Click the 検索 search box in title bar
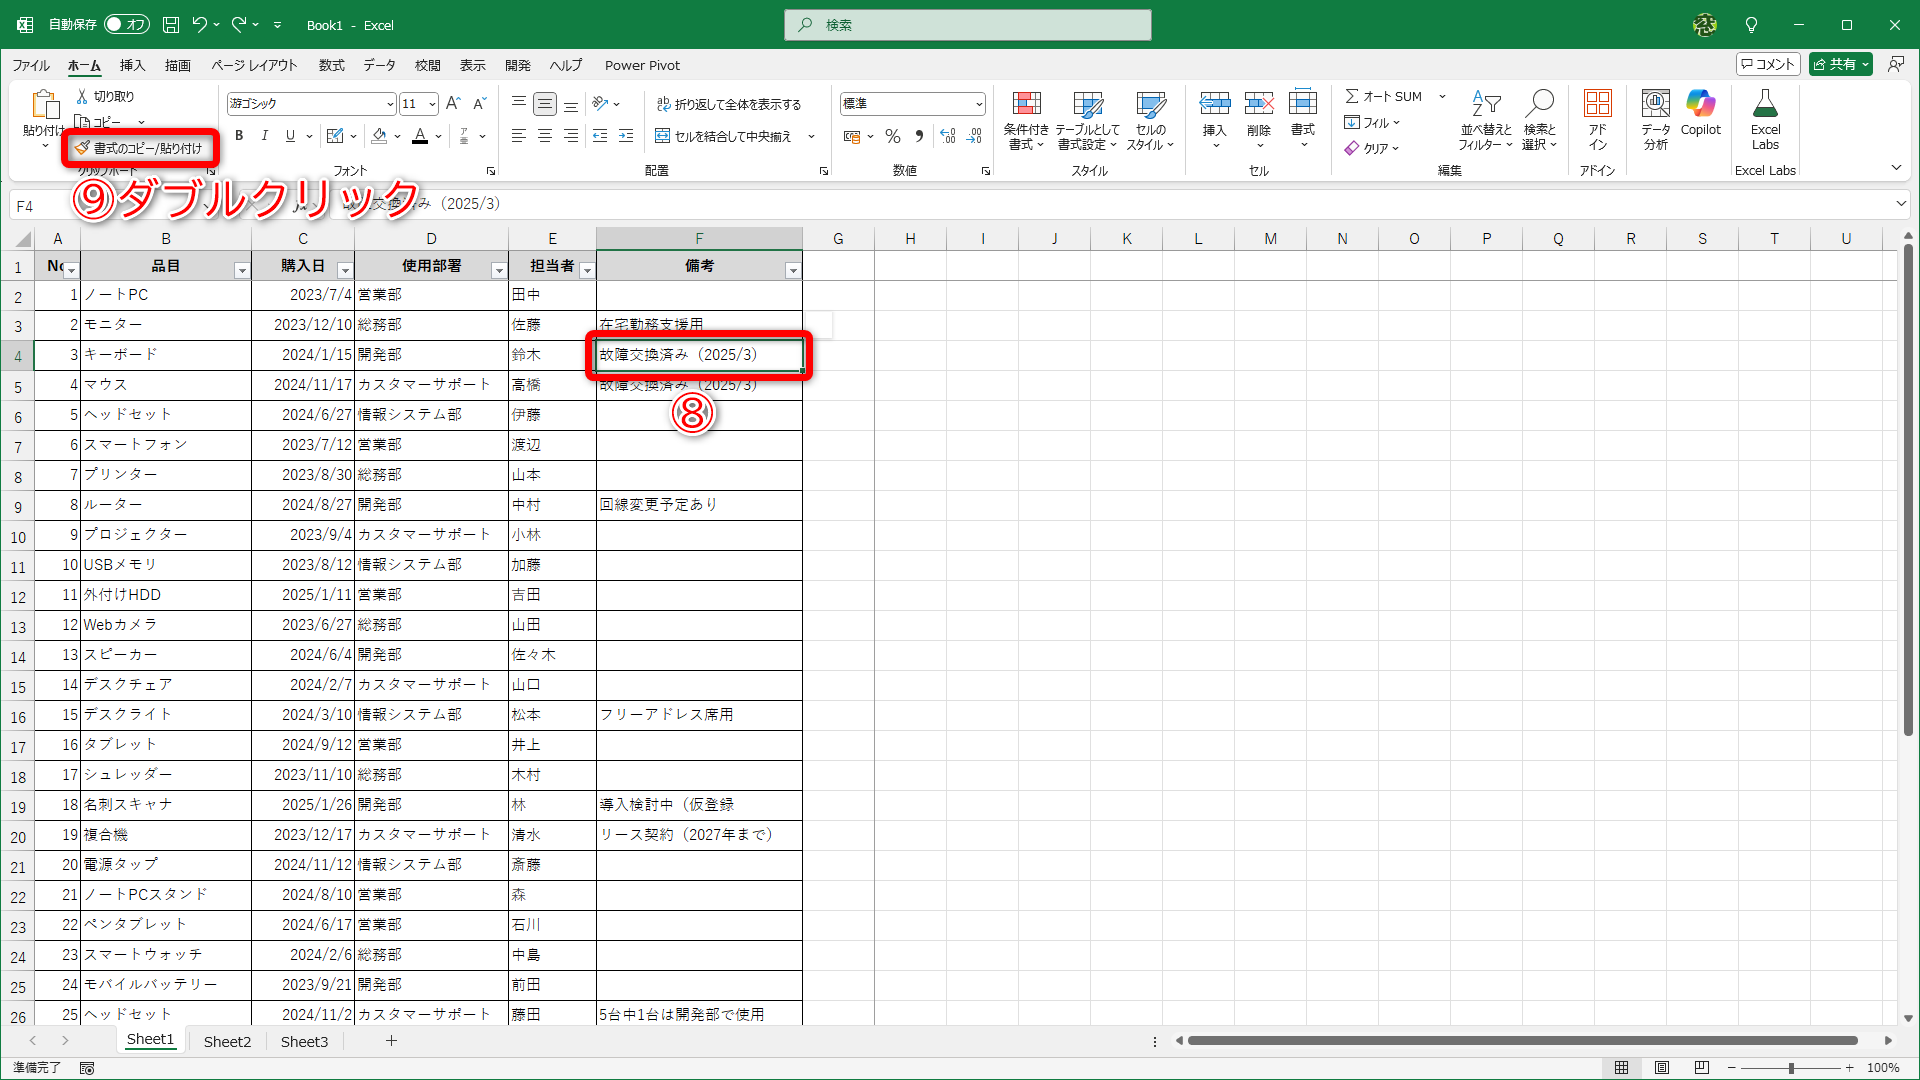 pos(967,24)
